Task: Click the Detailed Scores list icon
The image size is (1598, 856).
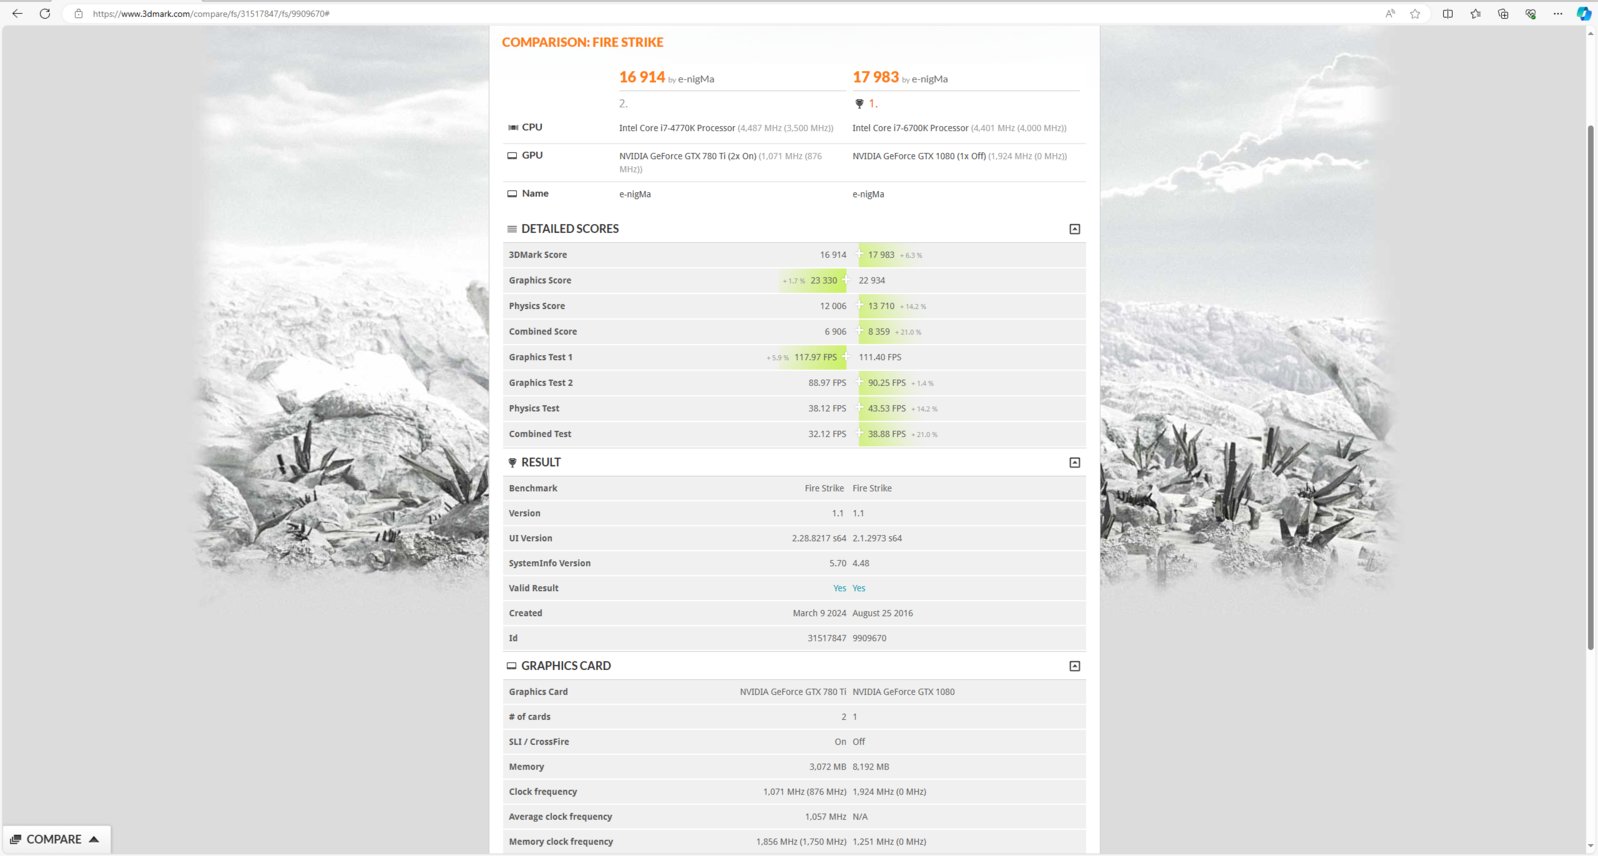Action: (512, 229)
